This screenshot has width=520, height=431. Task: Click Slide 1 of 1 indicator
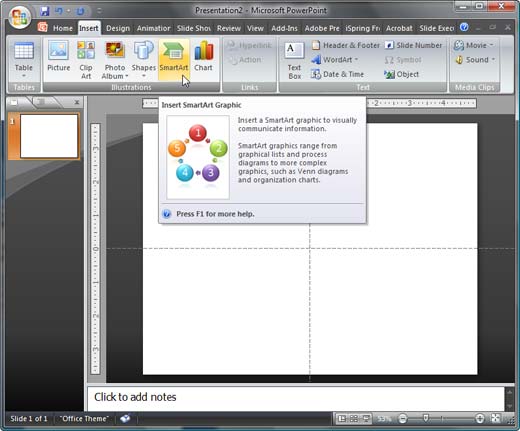pos(29,419)
